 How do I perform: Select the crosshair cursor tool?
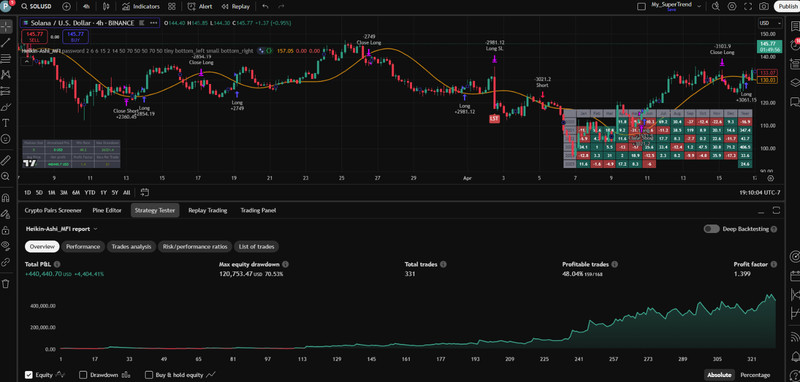click(x=6, y=26)
